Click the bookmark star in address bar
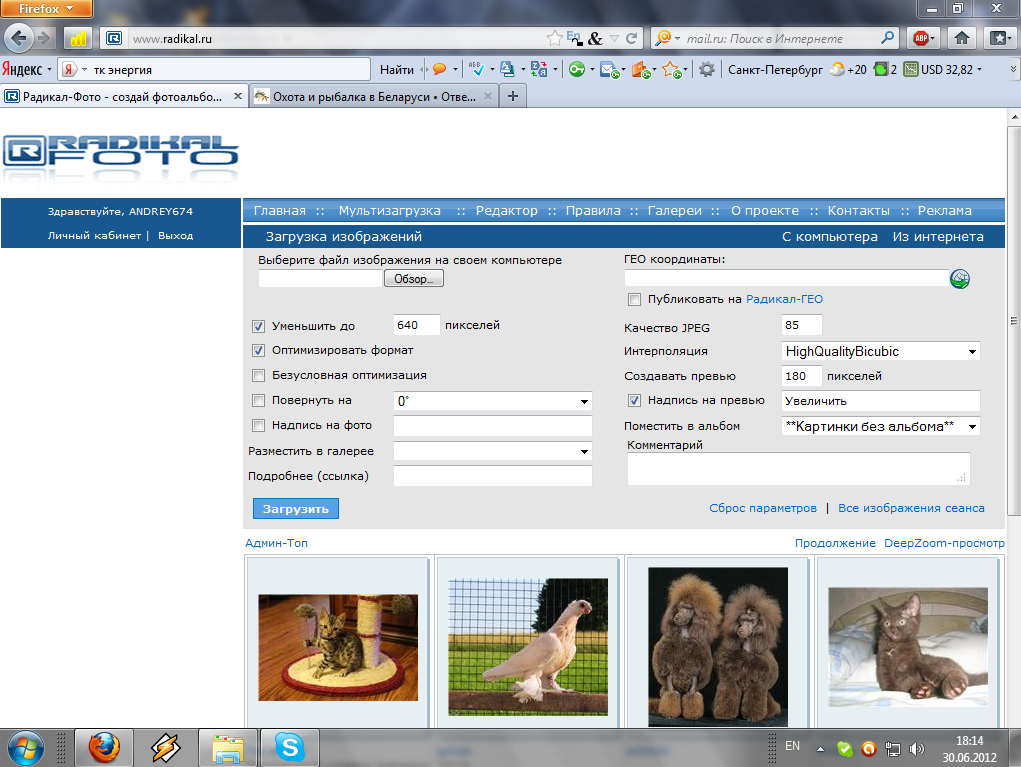Image resolution: width=1021 pixels, height=767 pixels. [555, 39]
